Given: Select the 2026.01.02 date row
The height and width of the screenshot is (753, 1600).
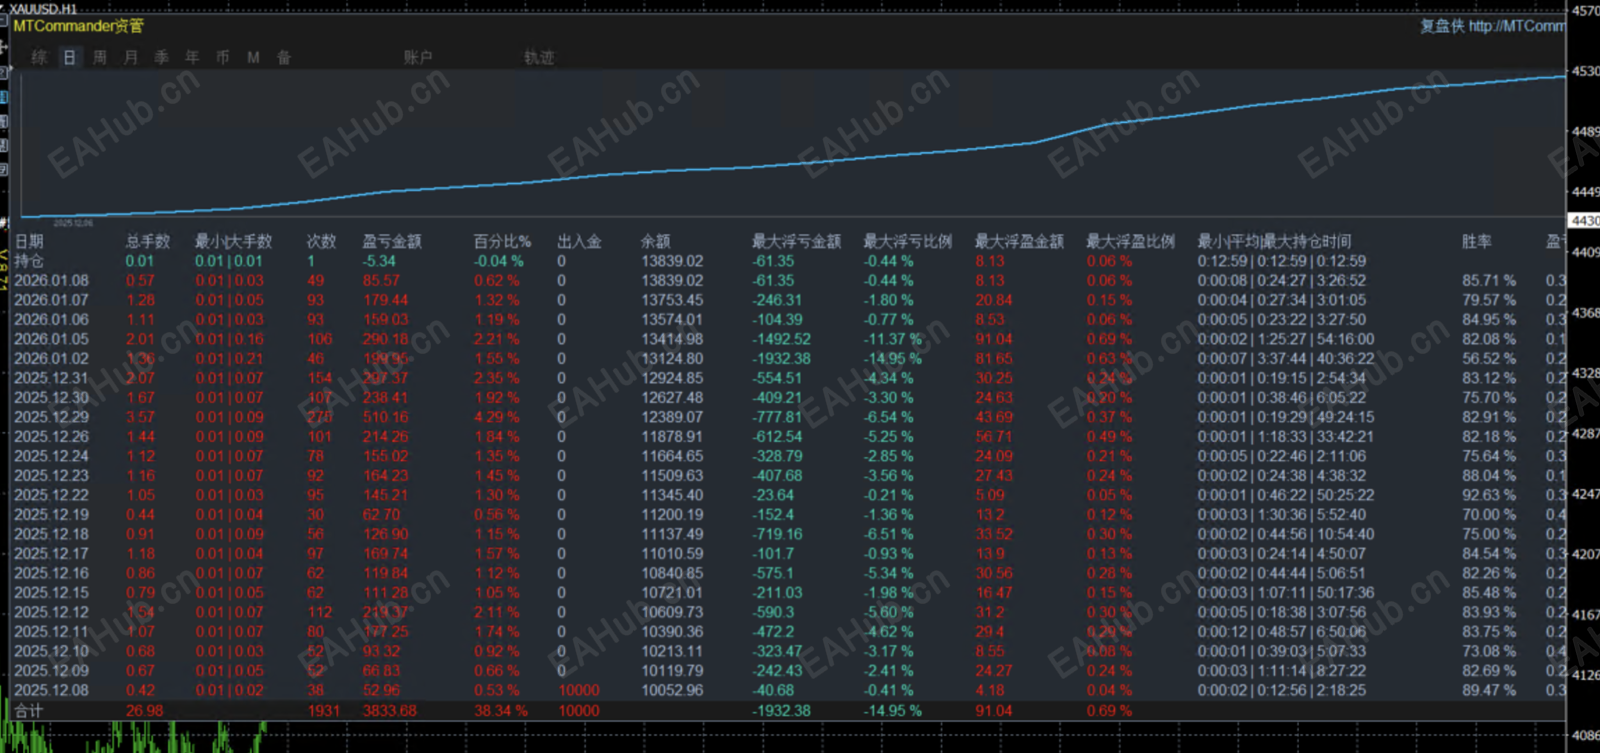Looking at the screenshot, I should click(x=51, y=359).
